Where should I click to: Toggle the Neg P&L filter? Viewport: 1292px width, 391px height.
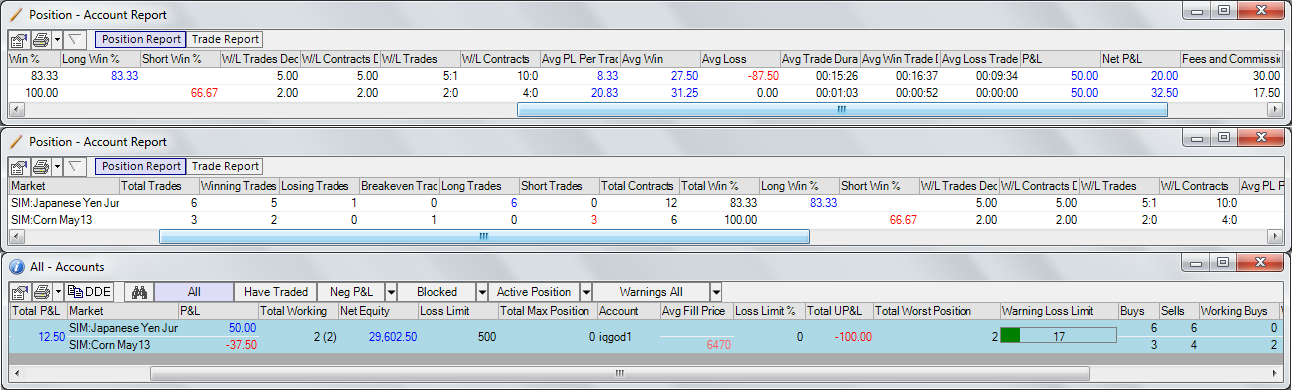(x=350, y=292)
